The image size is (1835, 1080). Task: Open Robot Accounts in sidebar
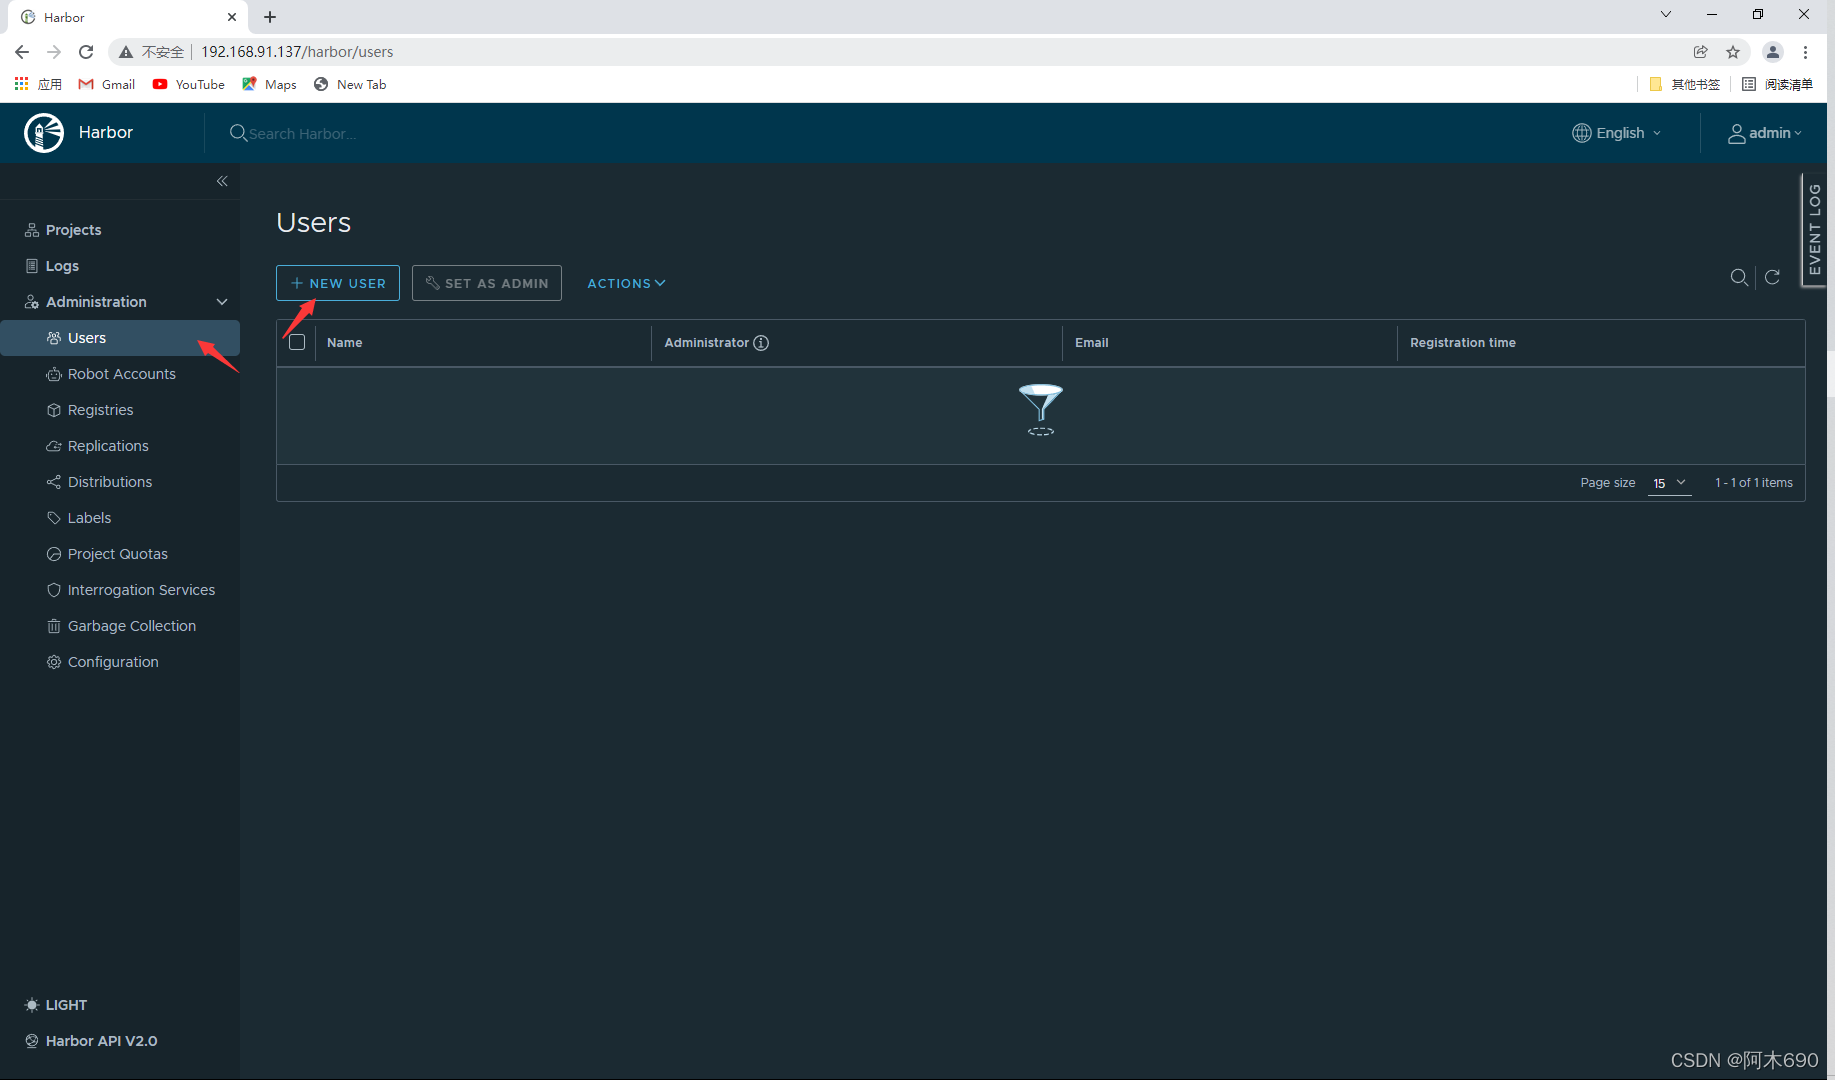pyautogui.click(x=121, y=374)
